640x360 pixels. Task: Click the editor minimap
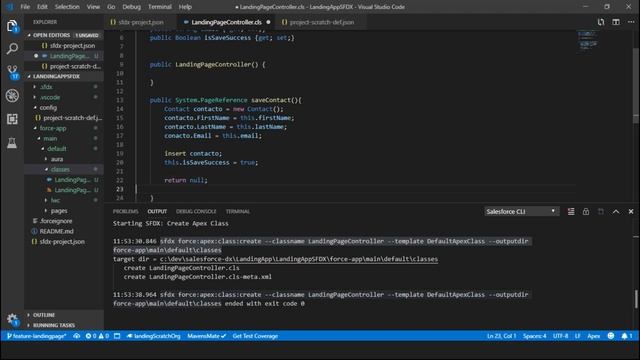tap(588, 41)
